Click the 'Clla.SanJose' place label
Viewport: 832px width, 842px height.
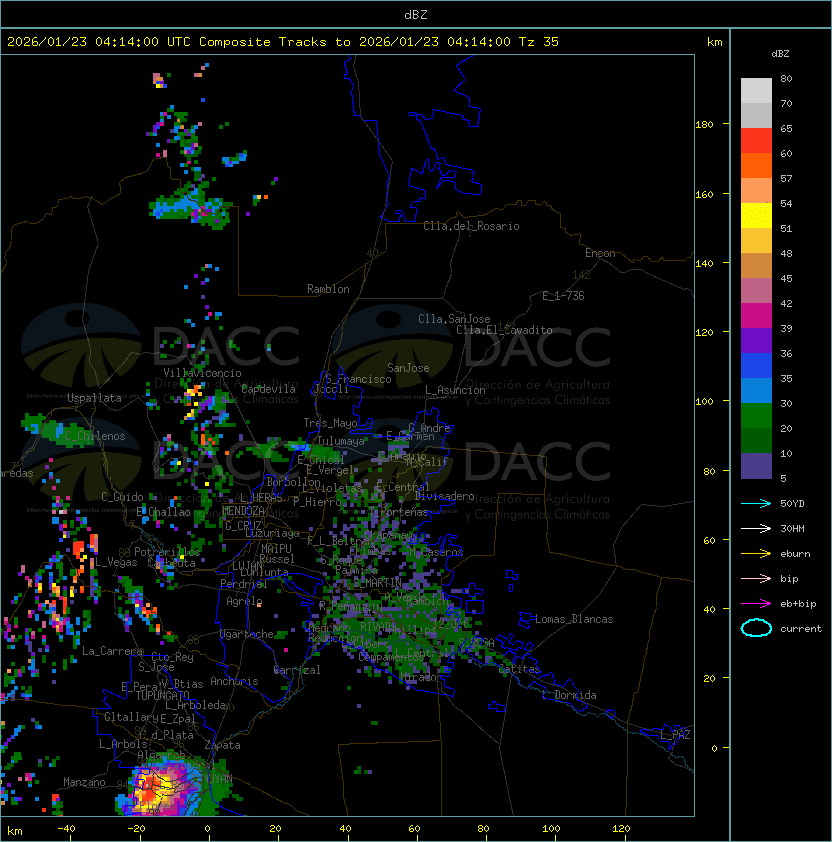(x=454, y=319)
